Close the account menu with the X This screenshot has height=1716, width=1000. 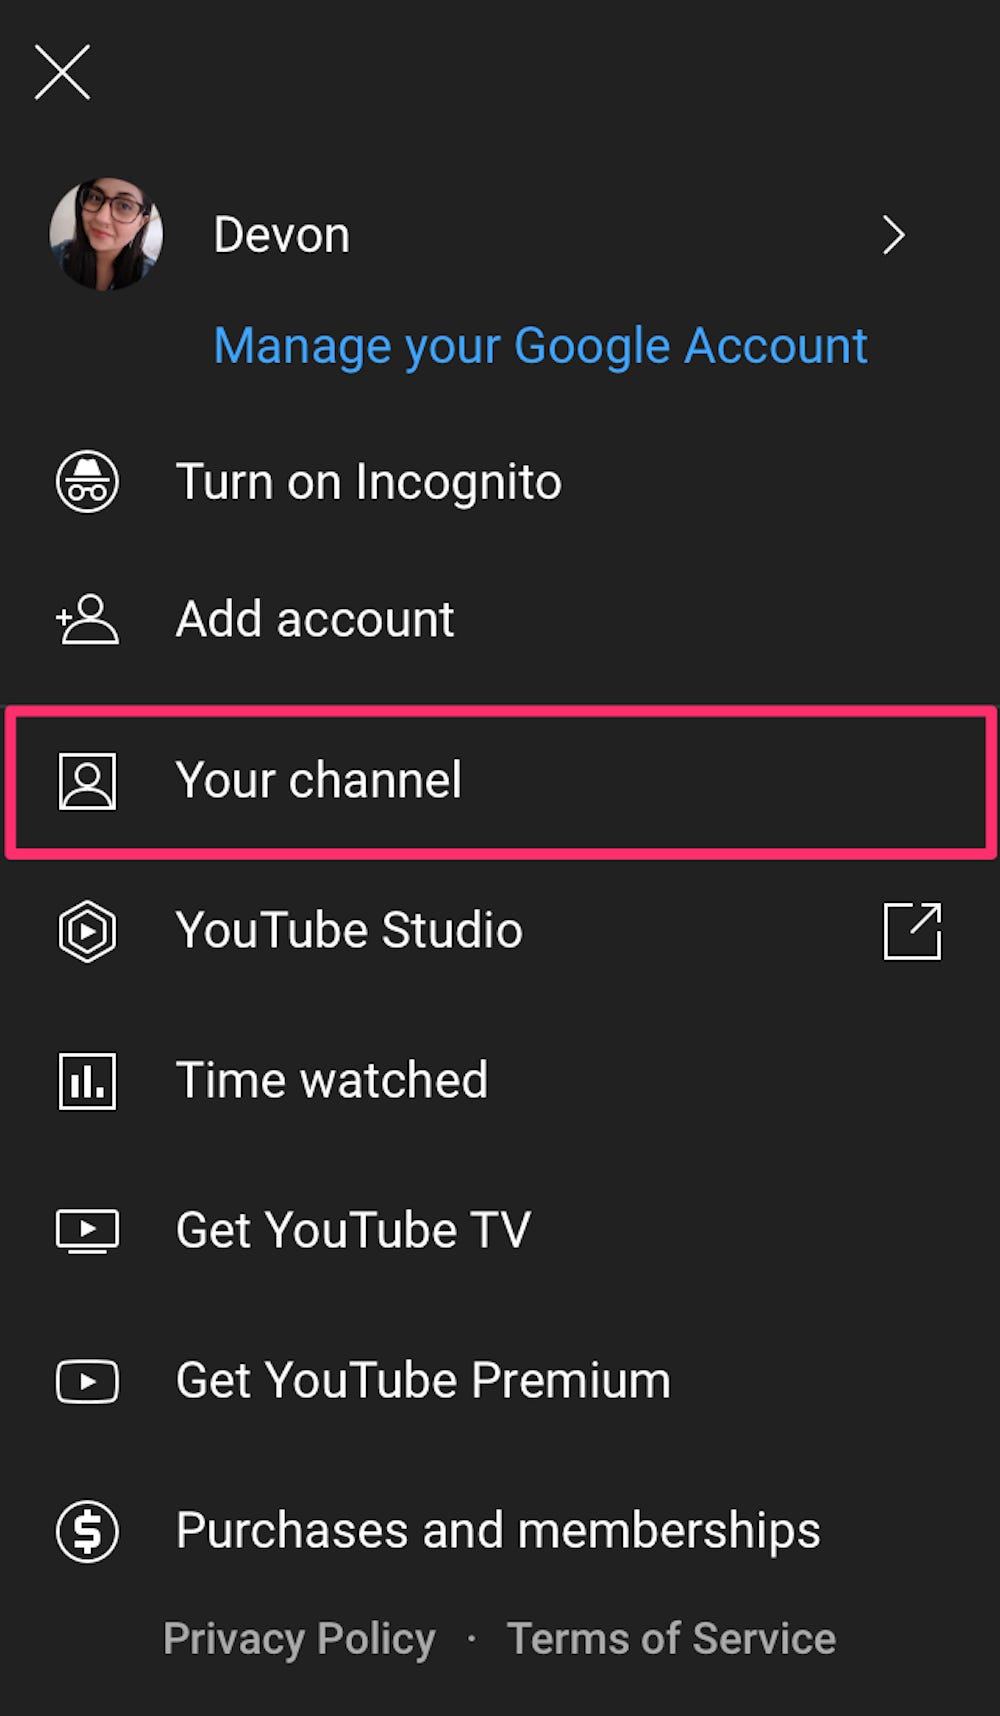(62, 72)
